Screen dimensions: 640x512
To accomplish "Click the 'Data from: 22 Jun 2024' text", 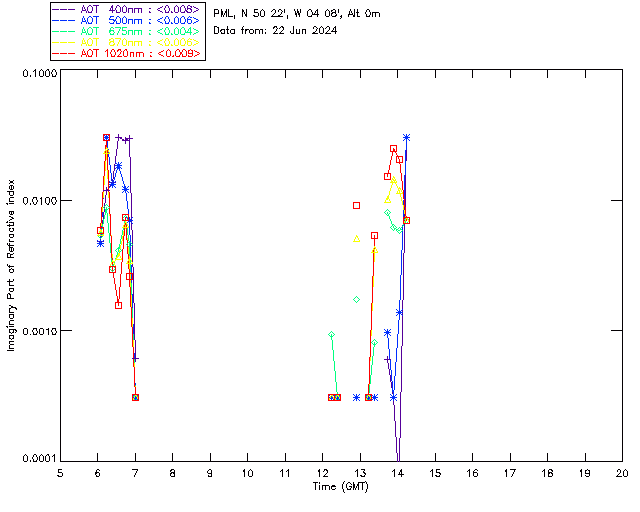I will click(275, 31).
